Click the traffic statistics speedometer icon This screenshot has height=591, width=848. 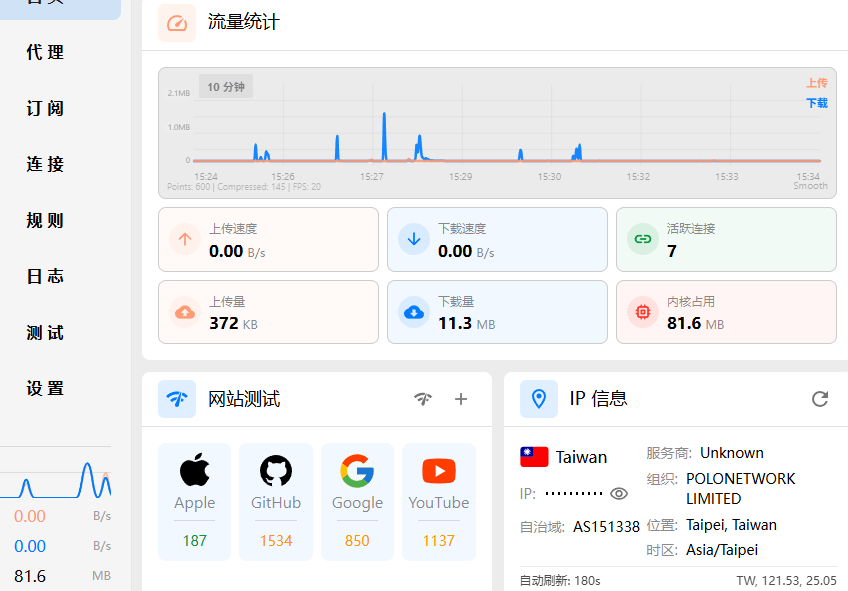coord(177,23)
